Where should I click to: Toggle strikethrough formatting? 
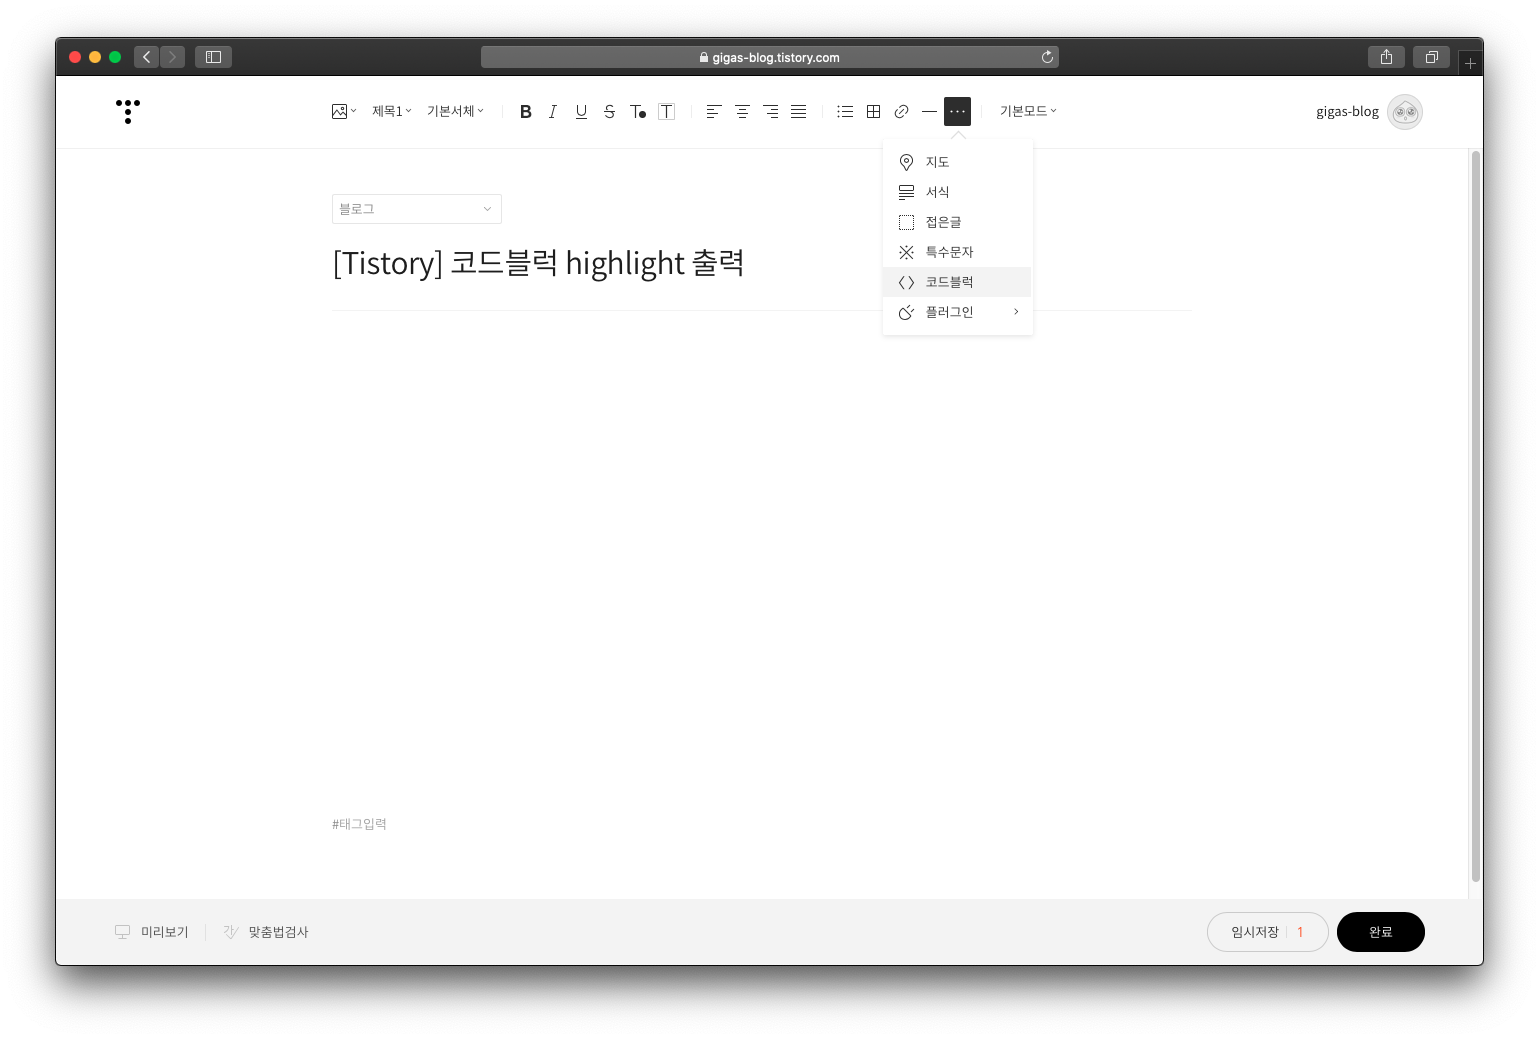tap(609, 112)
